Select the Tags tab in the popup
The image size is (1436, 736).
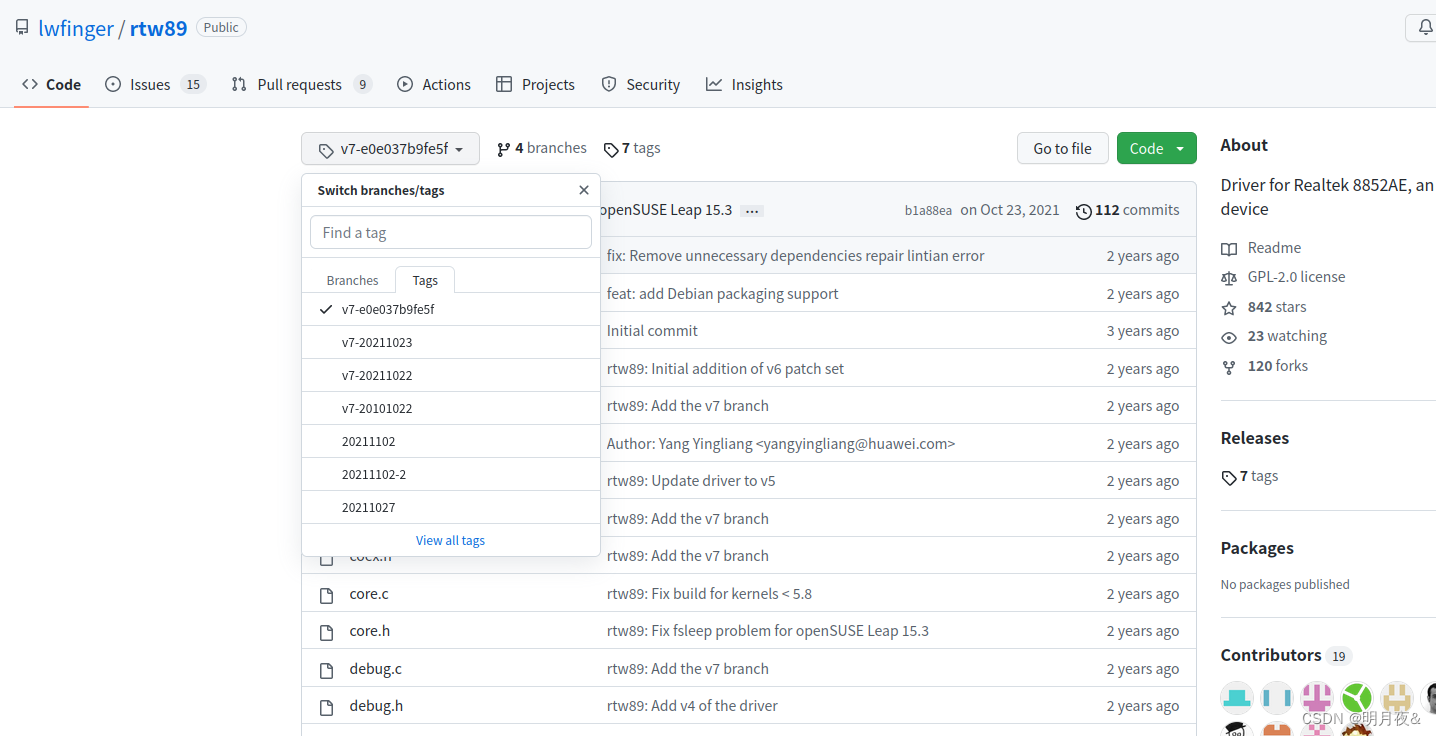[425, 281]
